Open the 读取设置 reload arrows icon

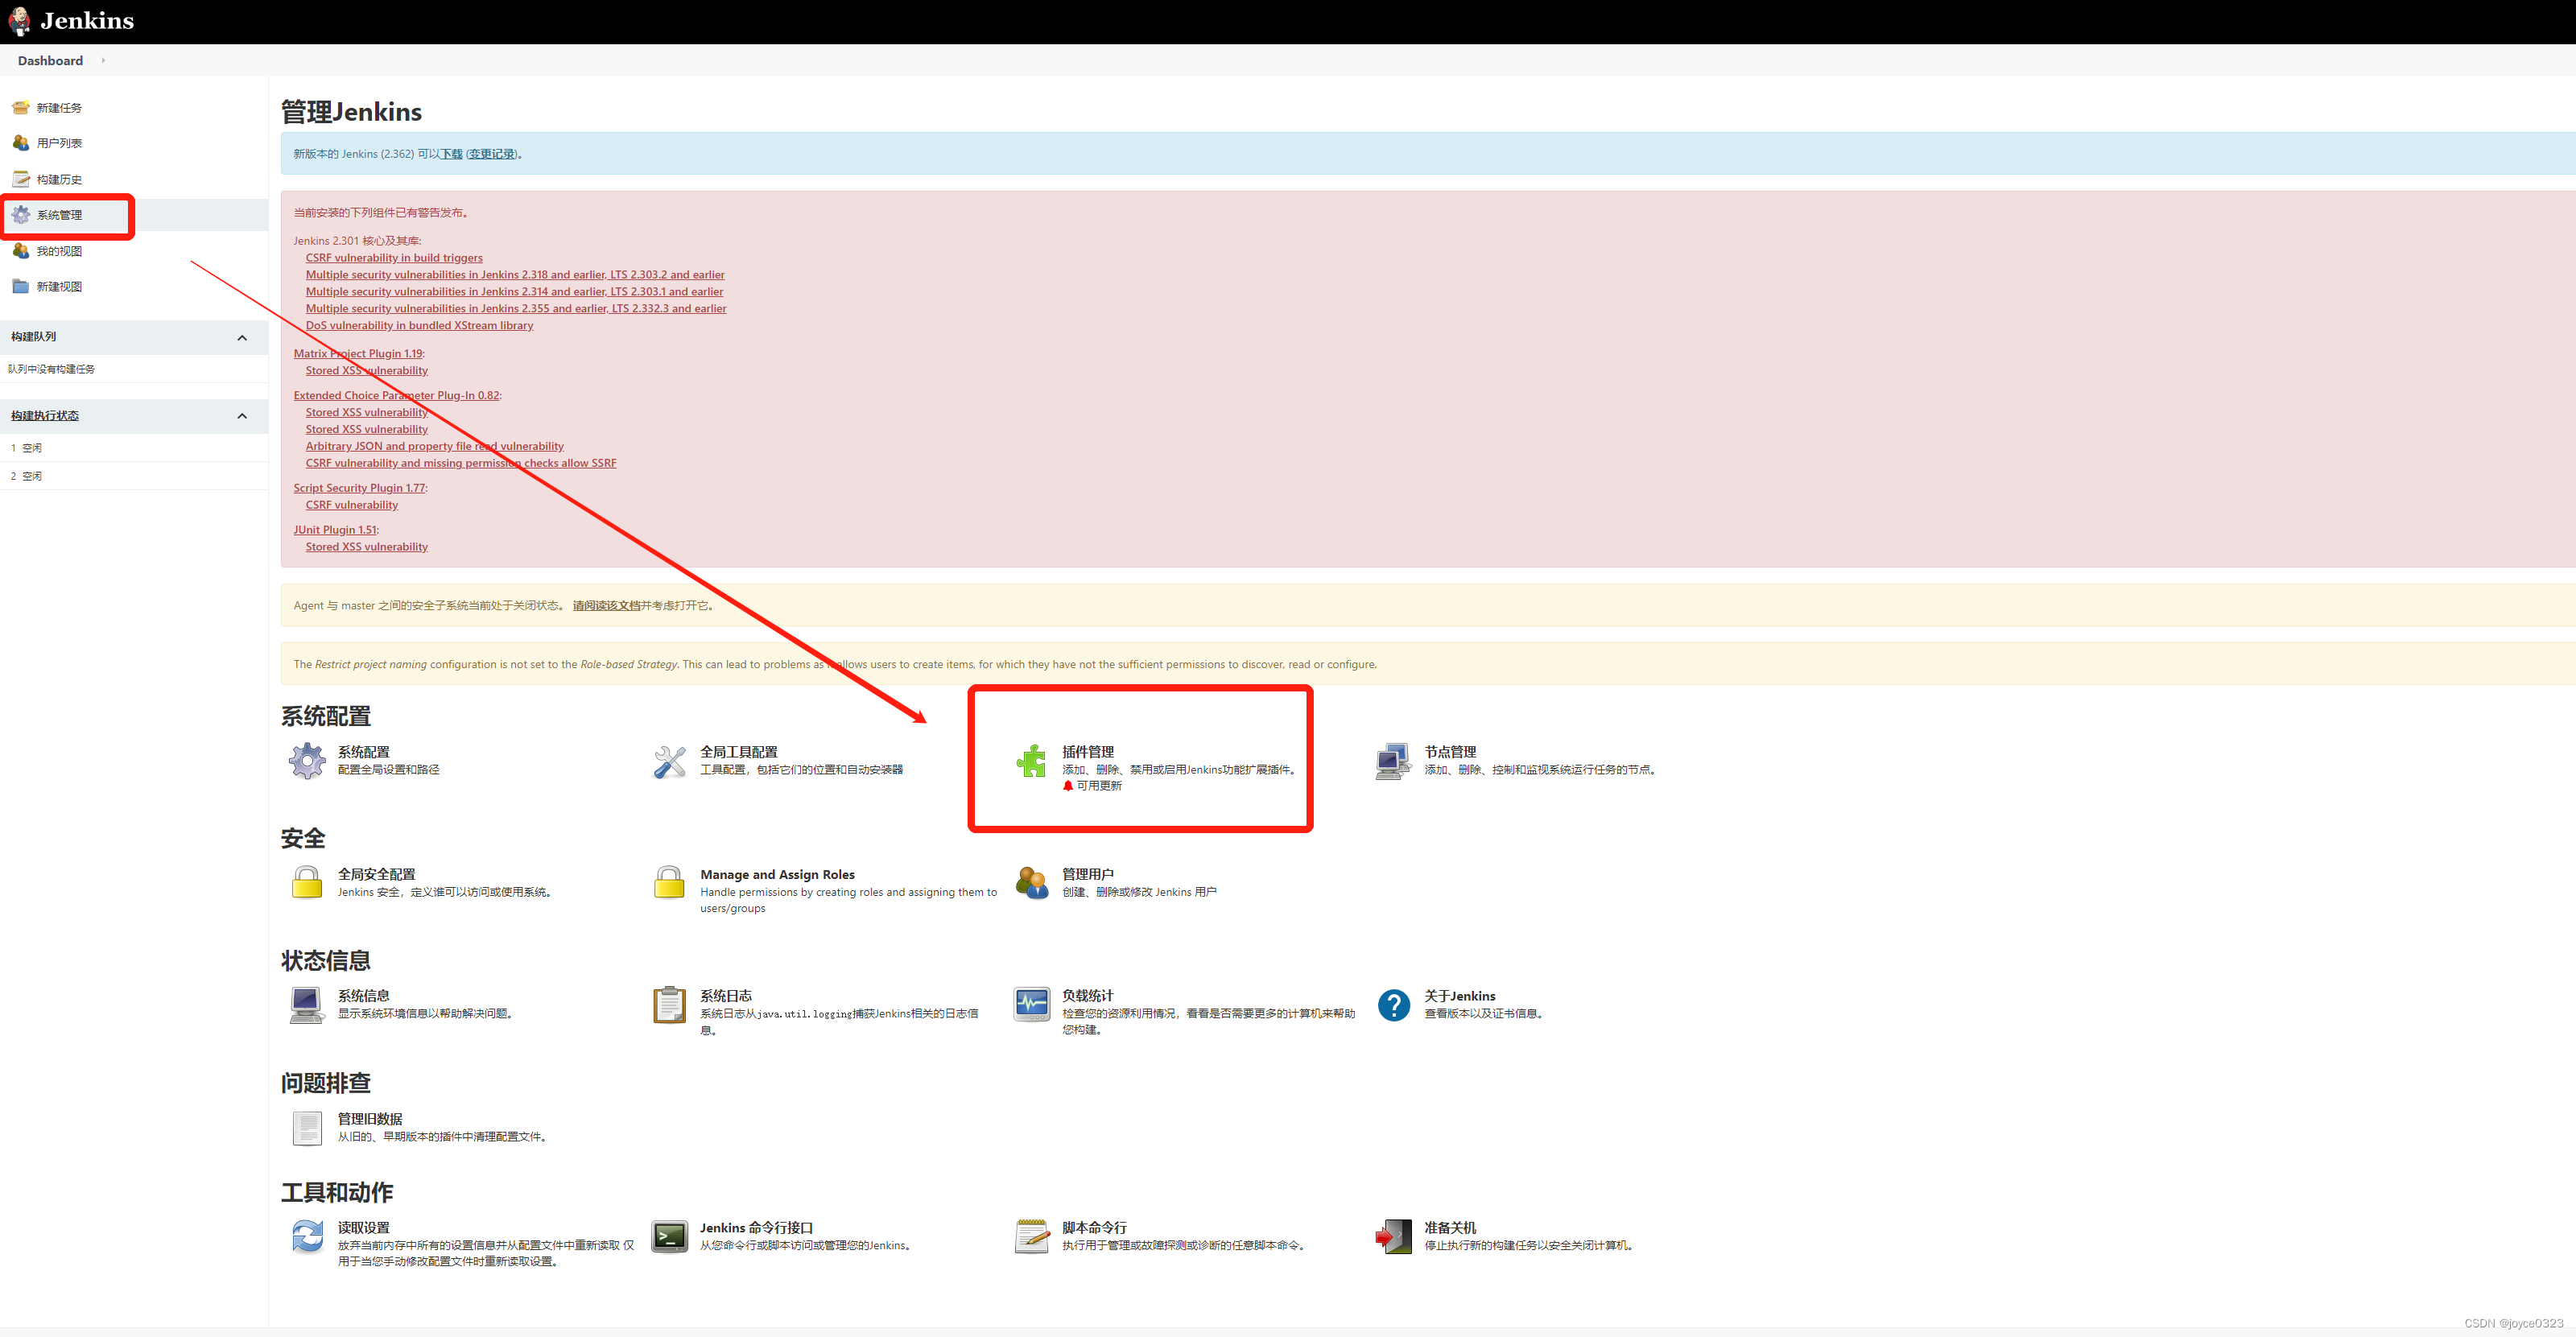[x=307, y=1237]
